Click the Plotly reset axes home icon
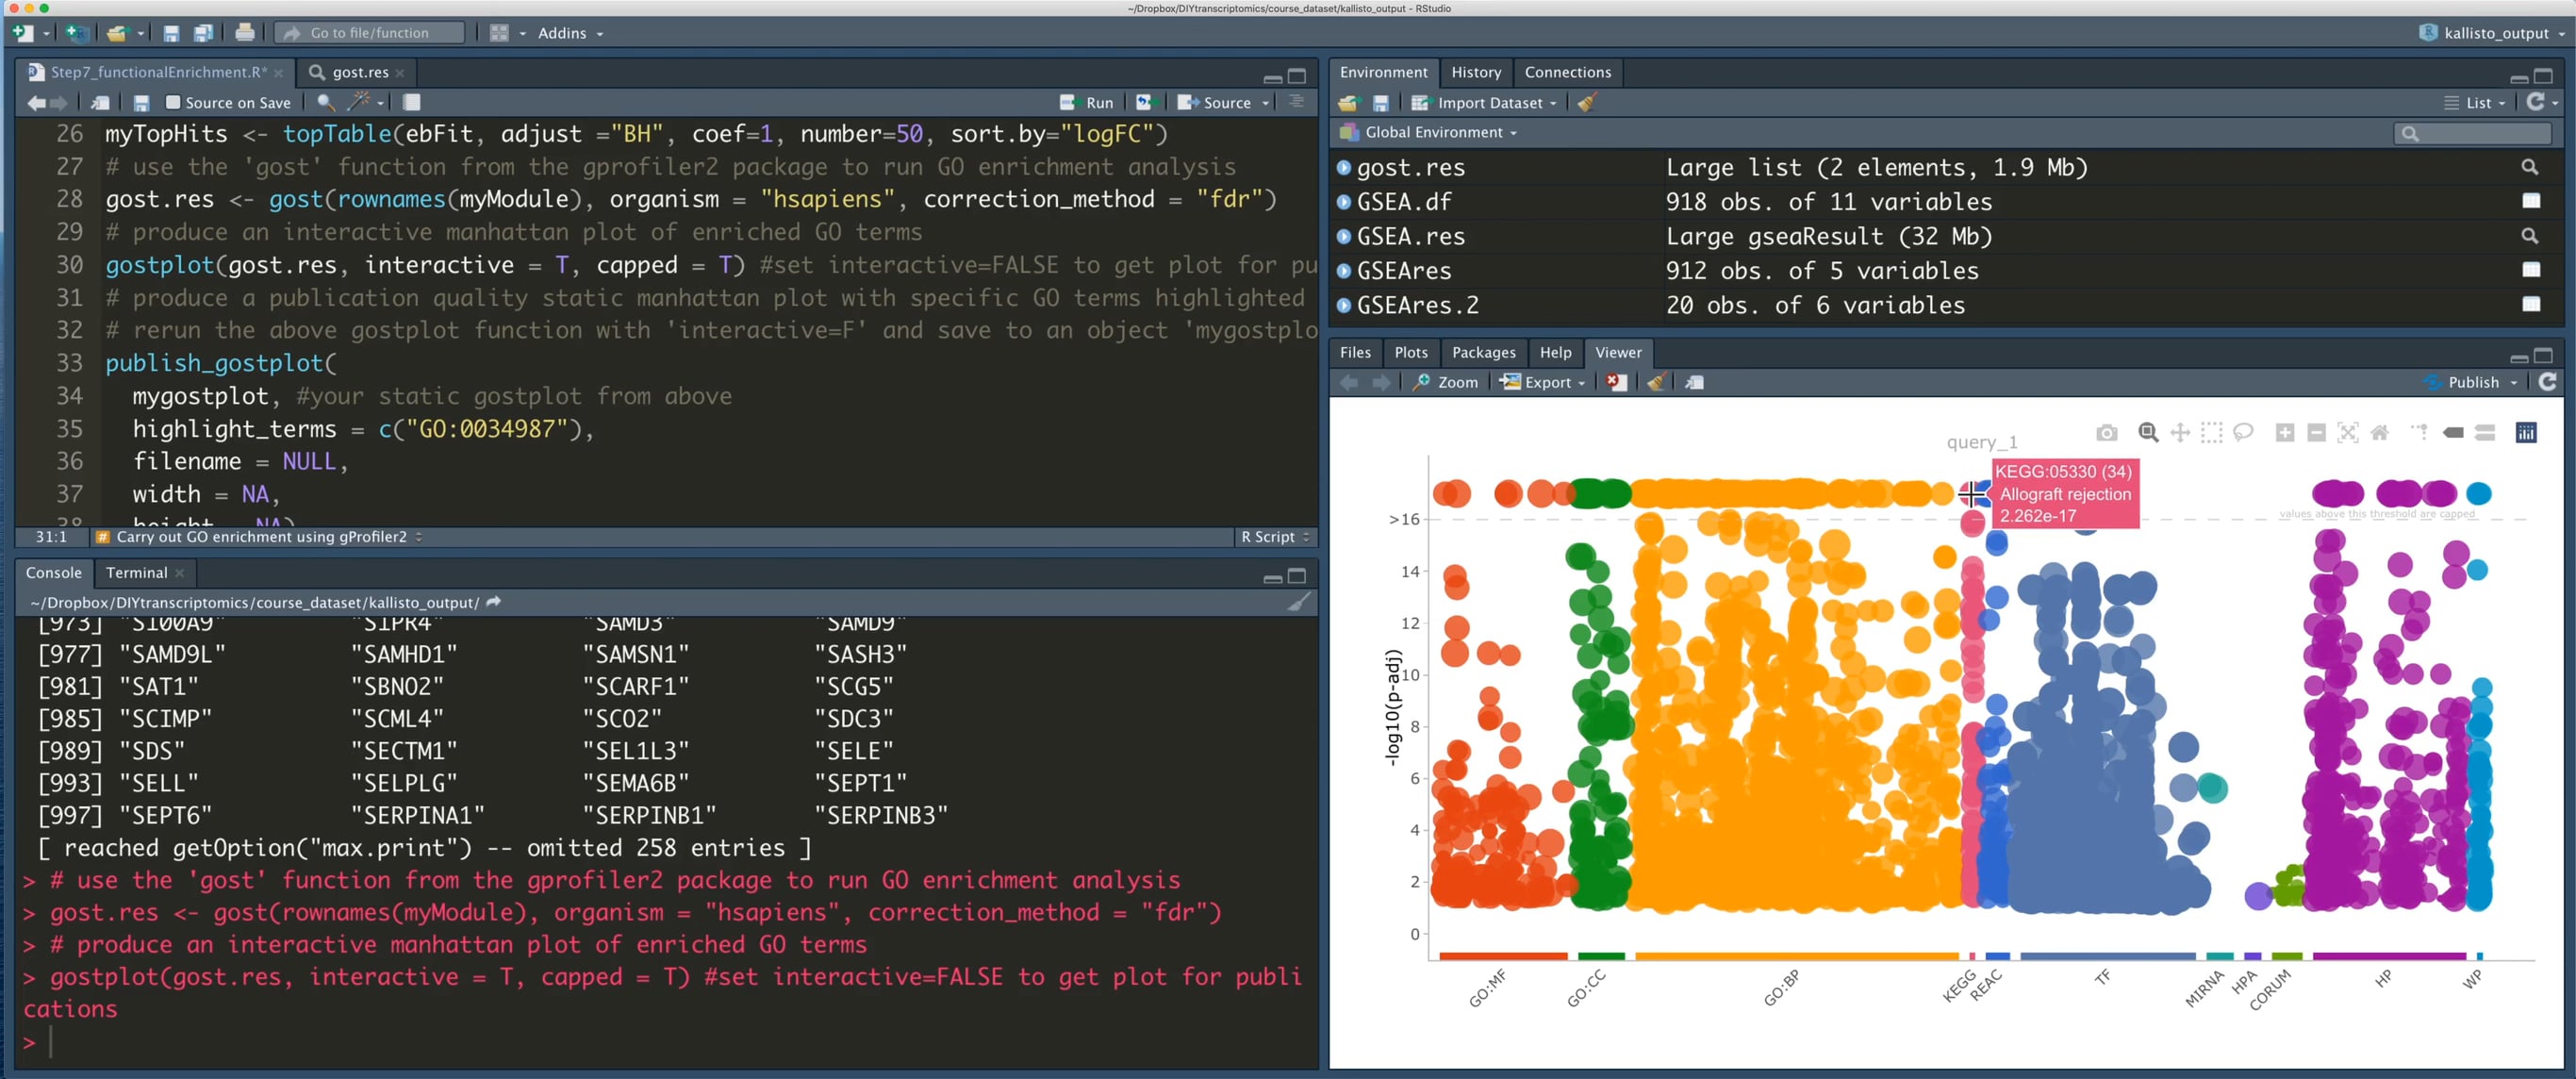 click(2380, 433)
